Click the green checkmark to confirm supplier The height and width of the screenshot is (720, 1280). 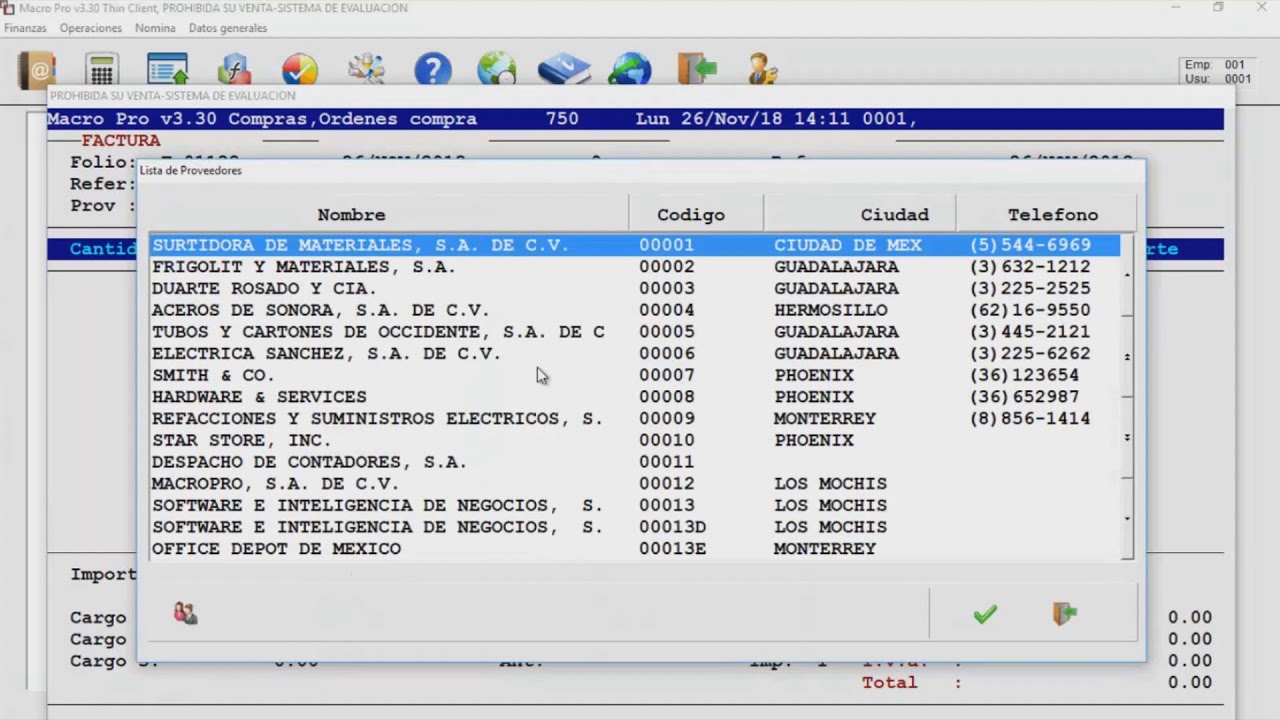[x=985, y=614]
